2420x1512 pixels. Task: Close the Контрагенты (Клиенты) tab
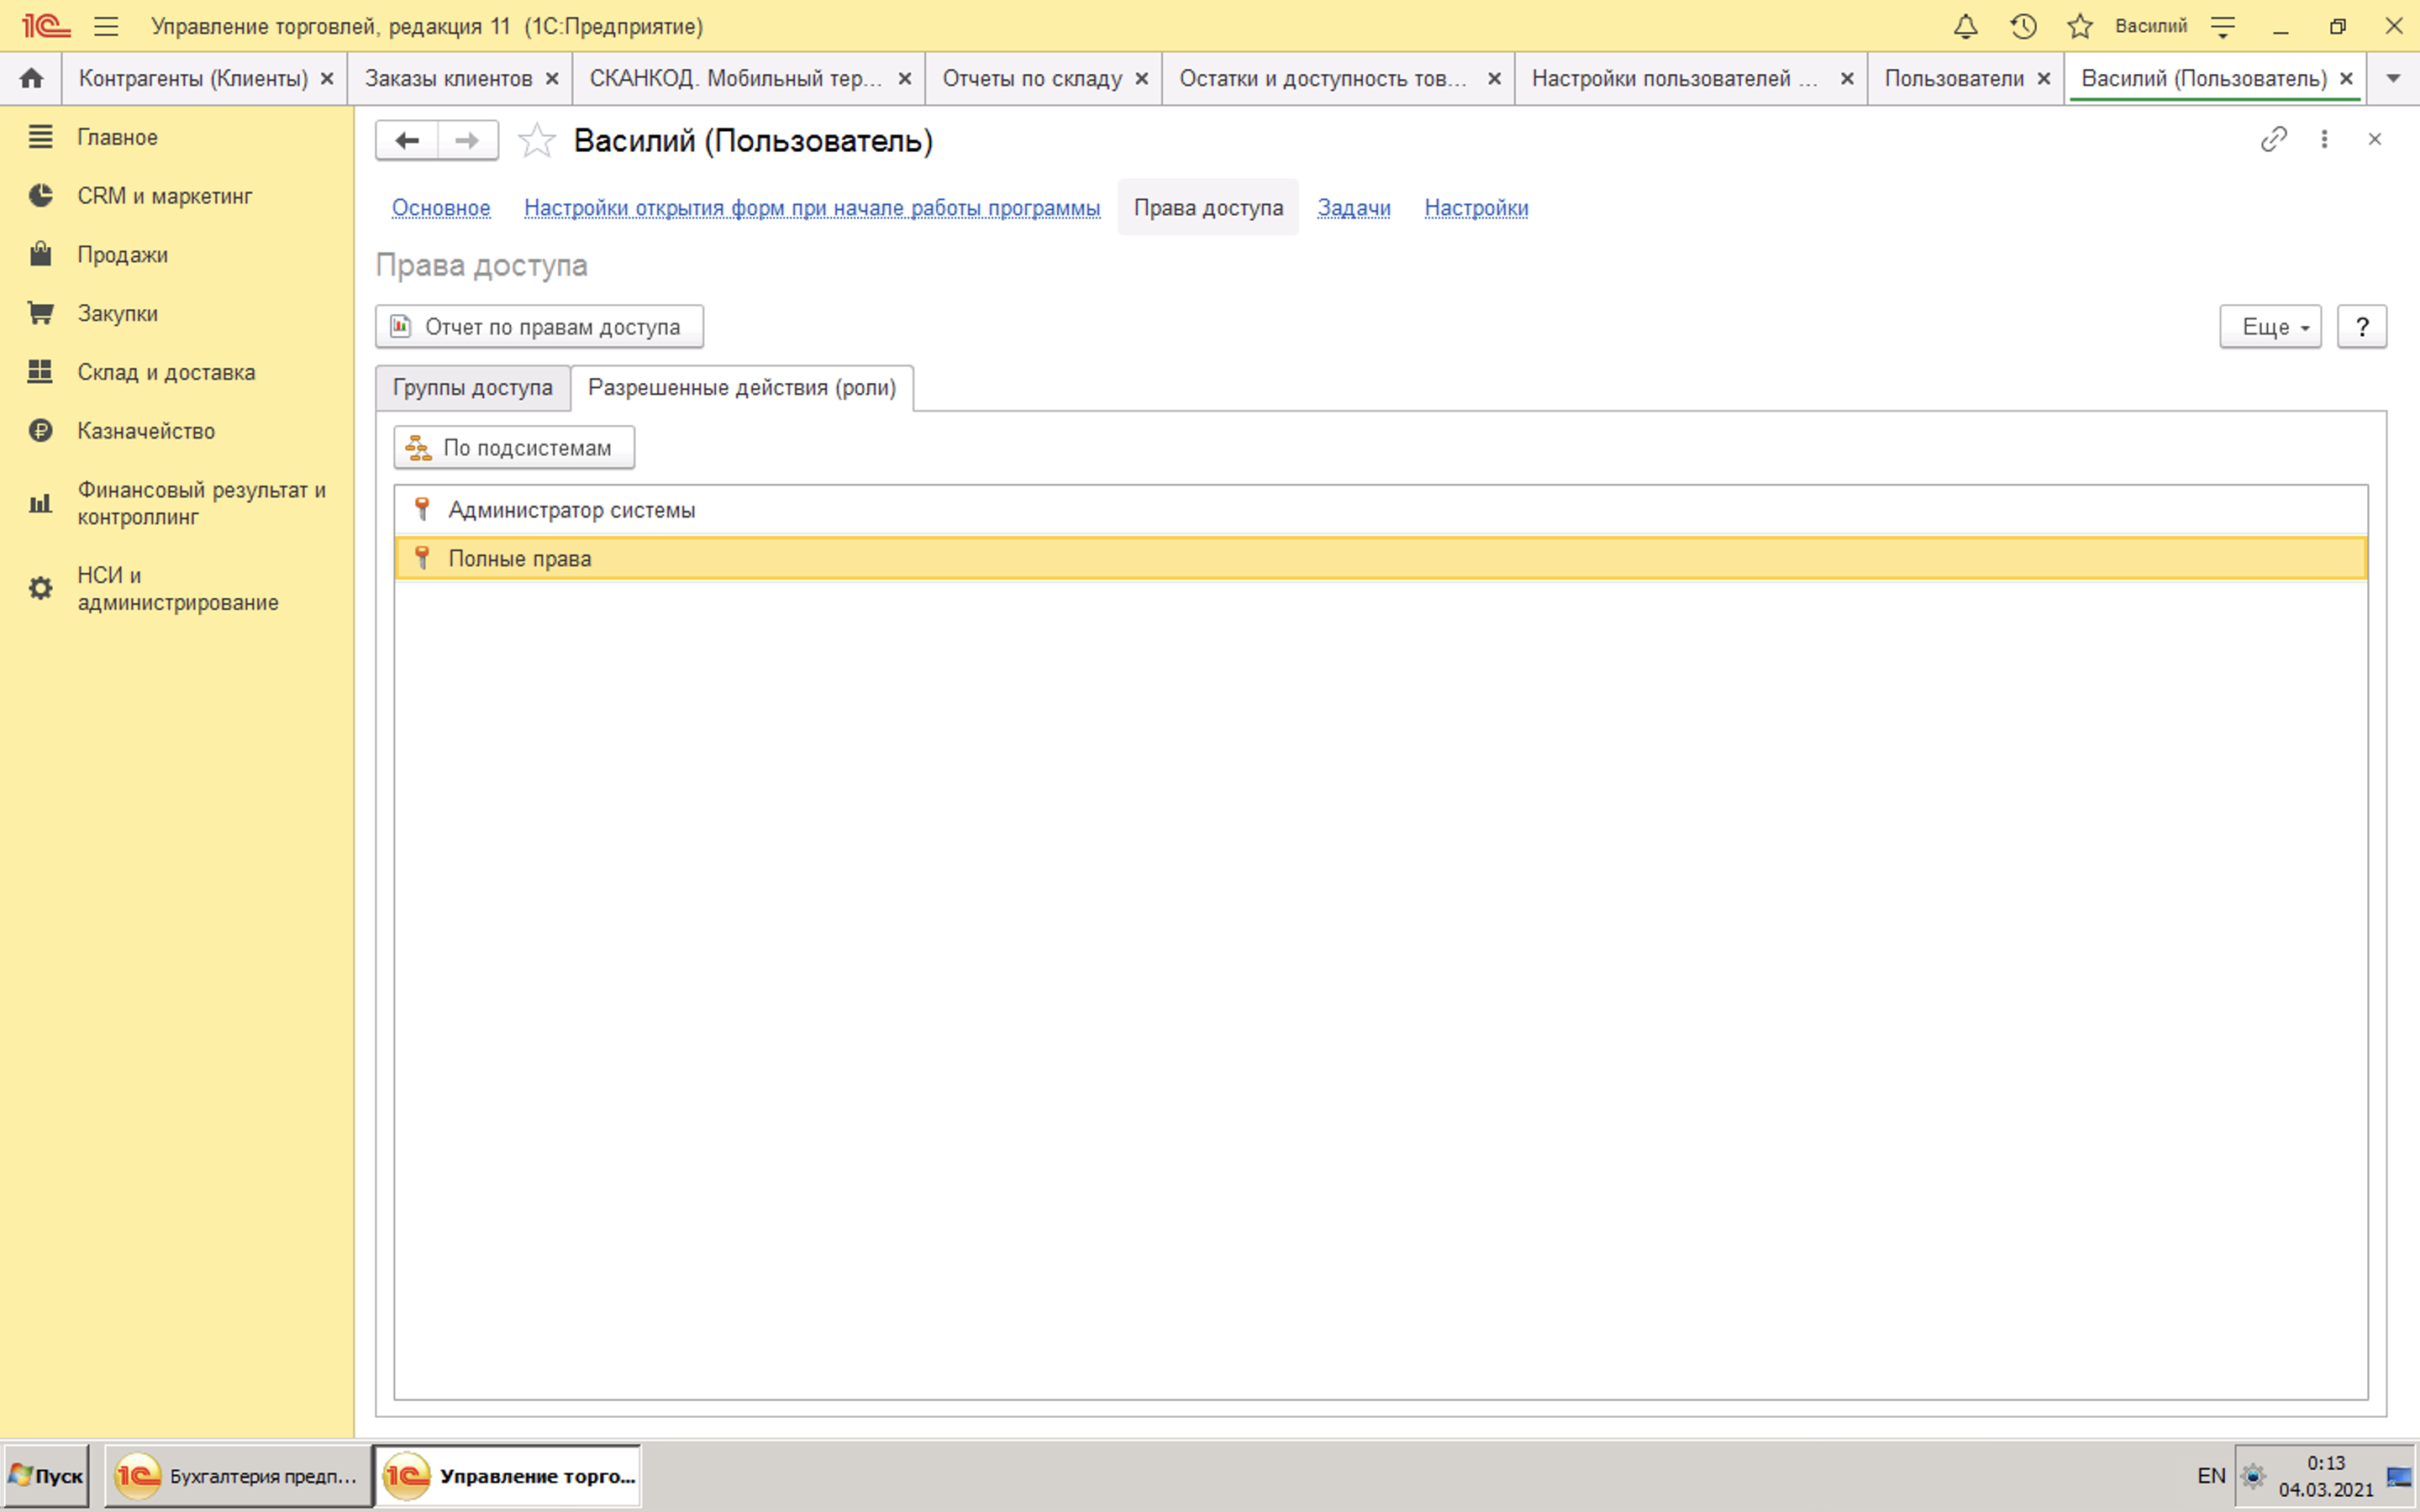click(327, 79)
